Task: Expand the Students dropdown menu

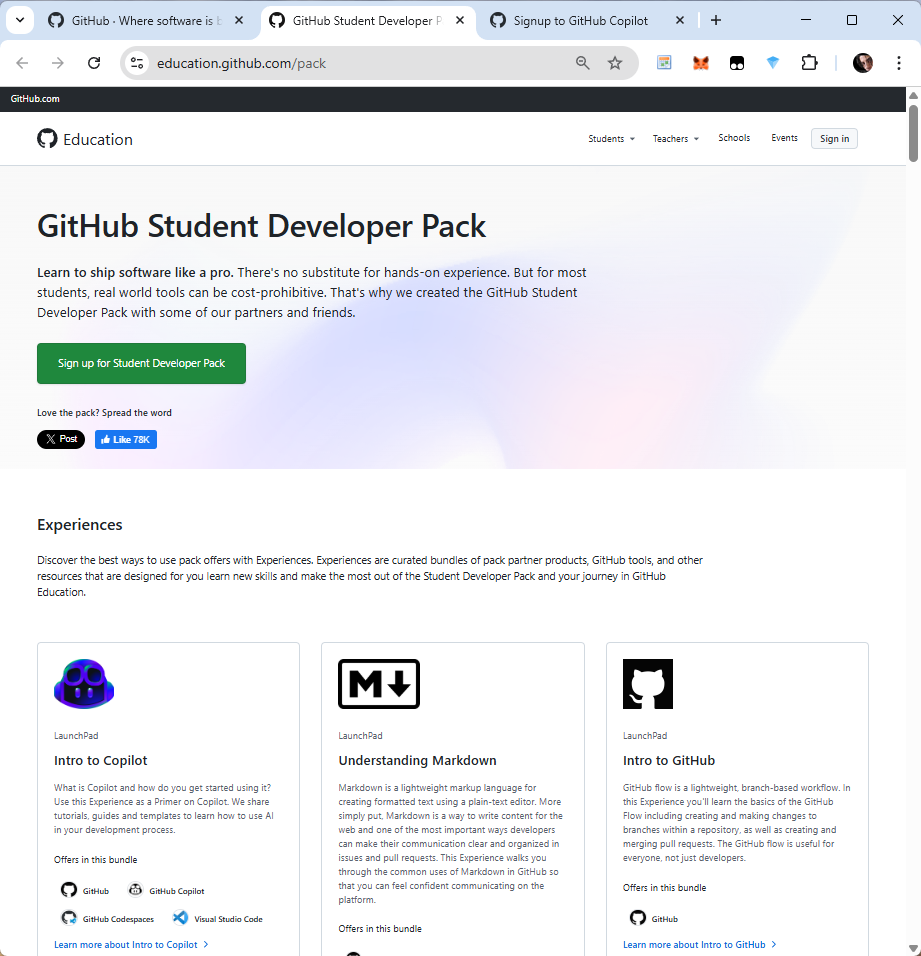Action: [611, 139]
